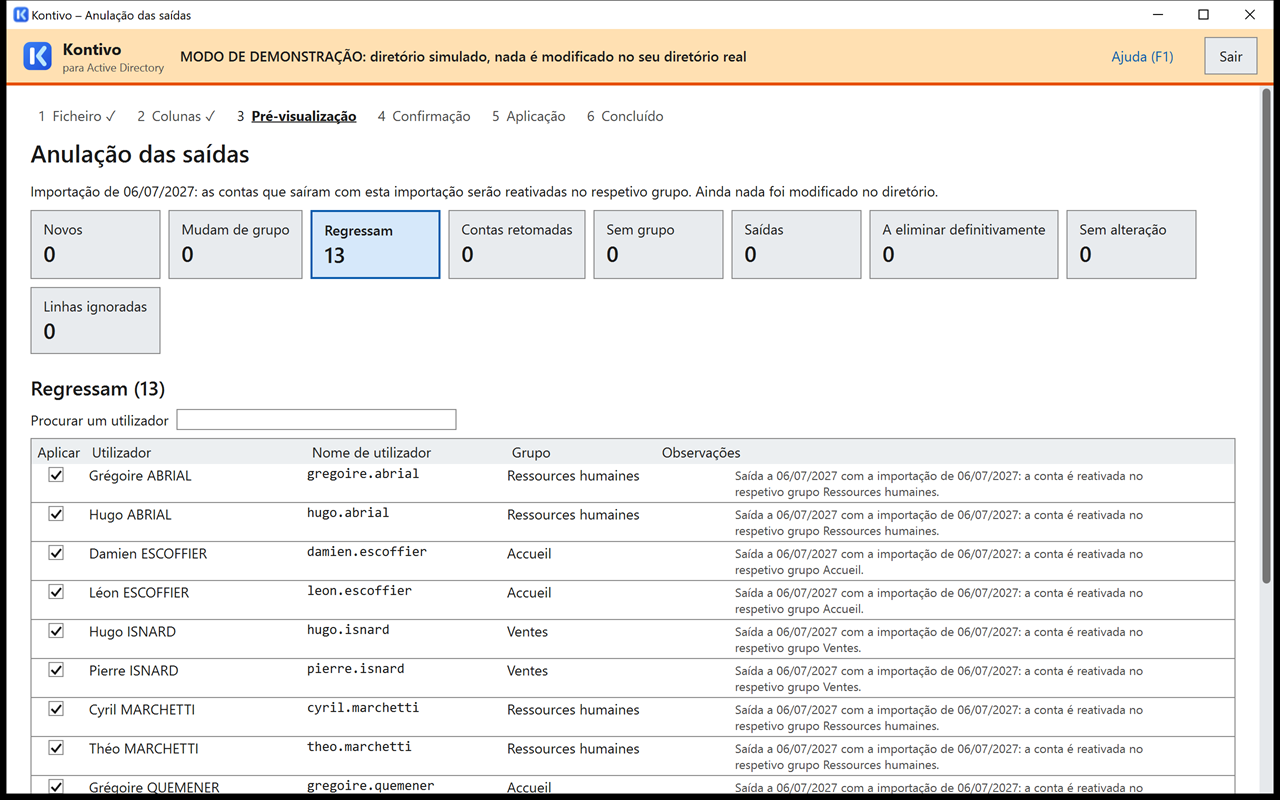Image resolution: width=1280 pixels, height=800 pixels.
Task: Toggle Théo MARCHETTI's checkbox
Action: click(x=56, y=748)
